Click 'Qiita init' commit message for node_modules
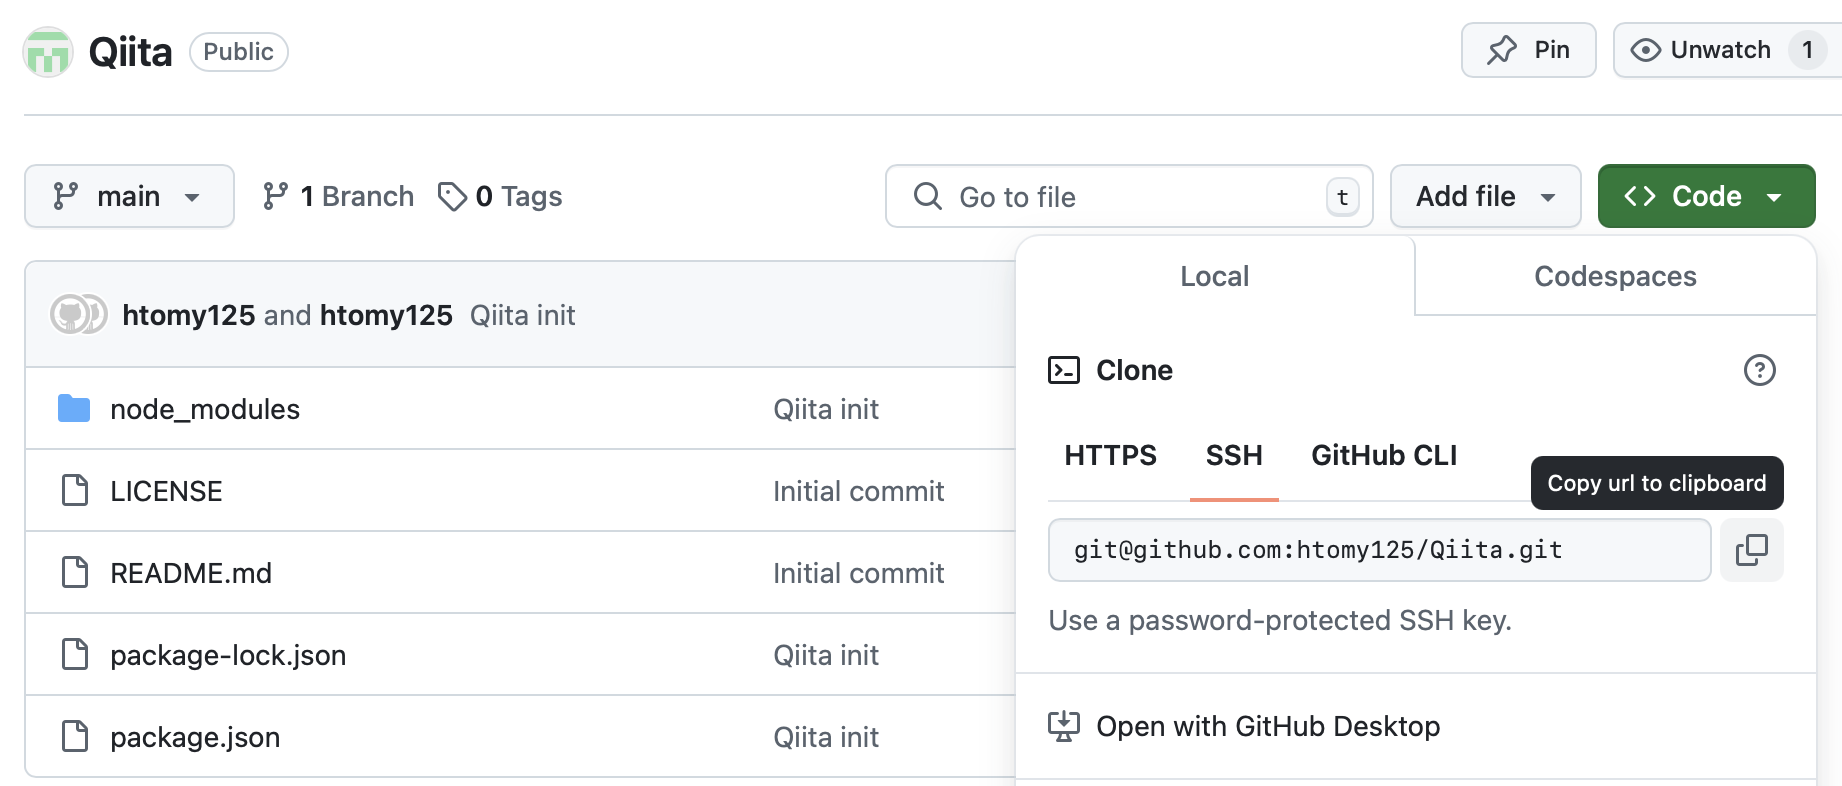 (x=826, y=409)
